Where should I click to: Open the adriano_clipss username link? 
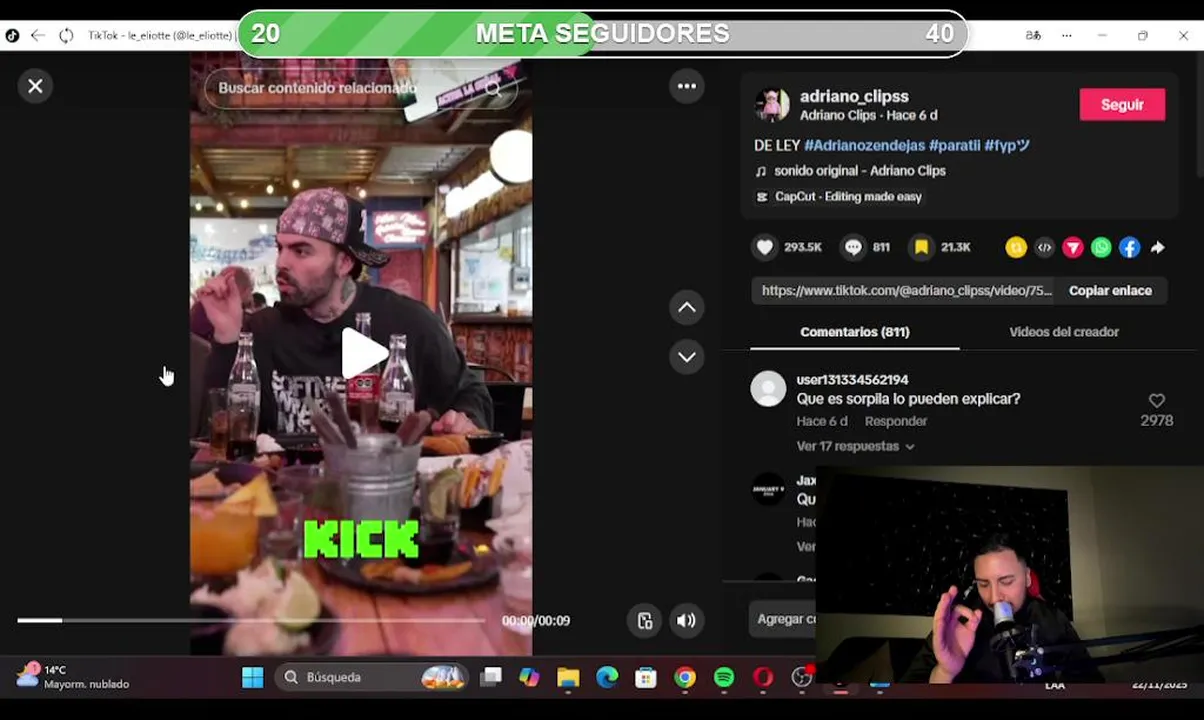[x=854, y=96]
